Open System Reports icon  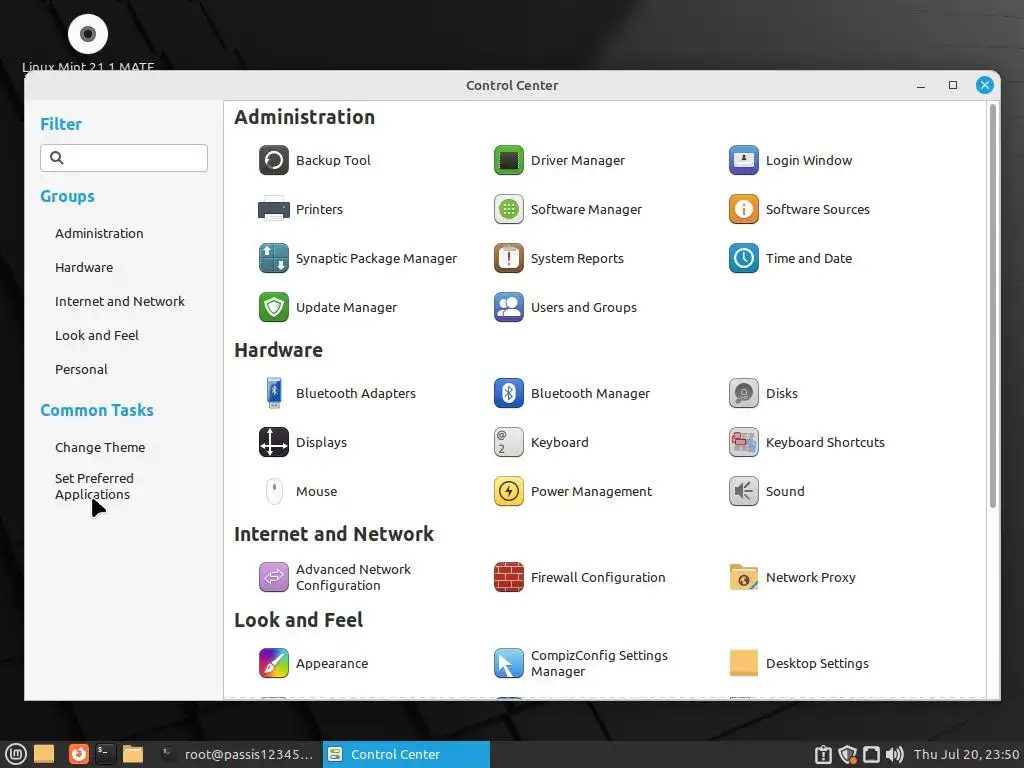pyautogui.click(x=509, y=259)
